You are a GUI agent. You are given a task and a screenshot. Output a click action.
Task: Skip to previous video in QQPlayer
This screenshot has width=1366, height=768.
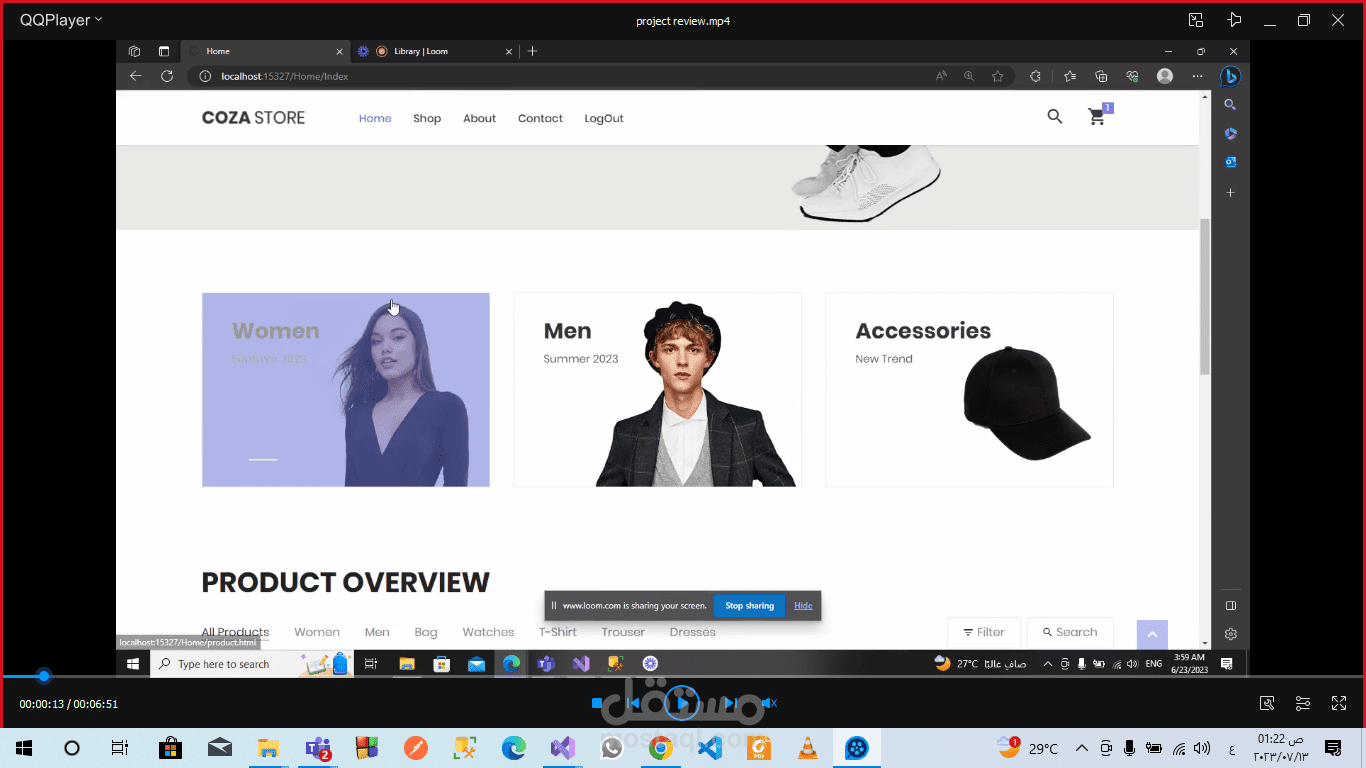click(632, 703)
